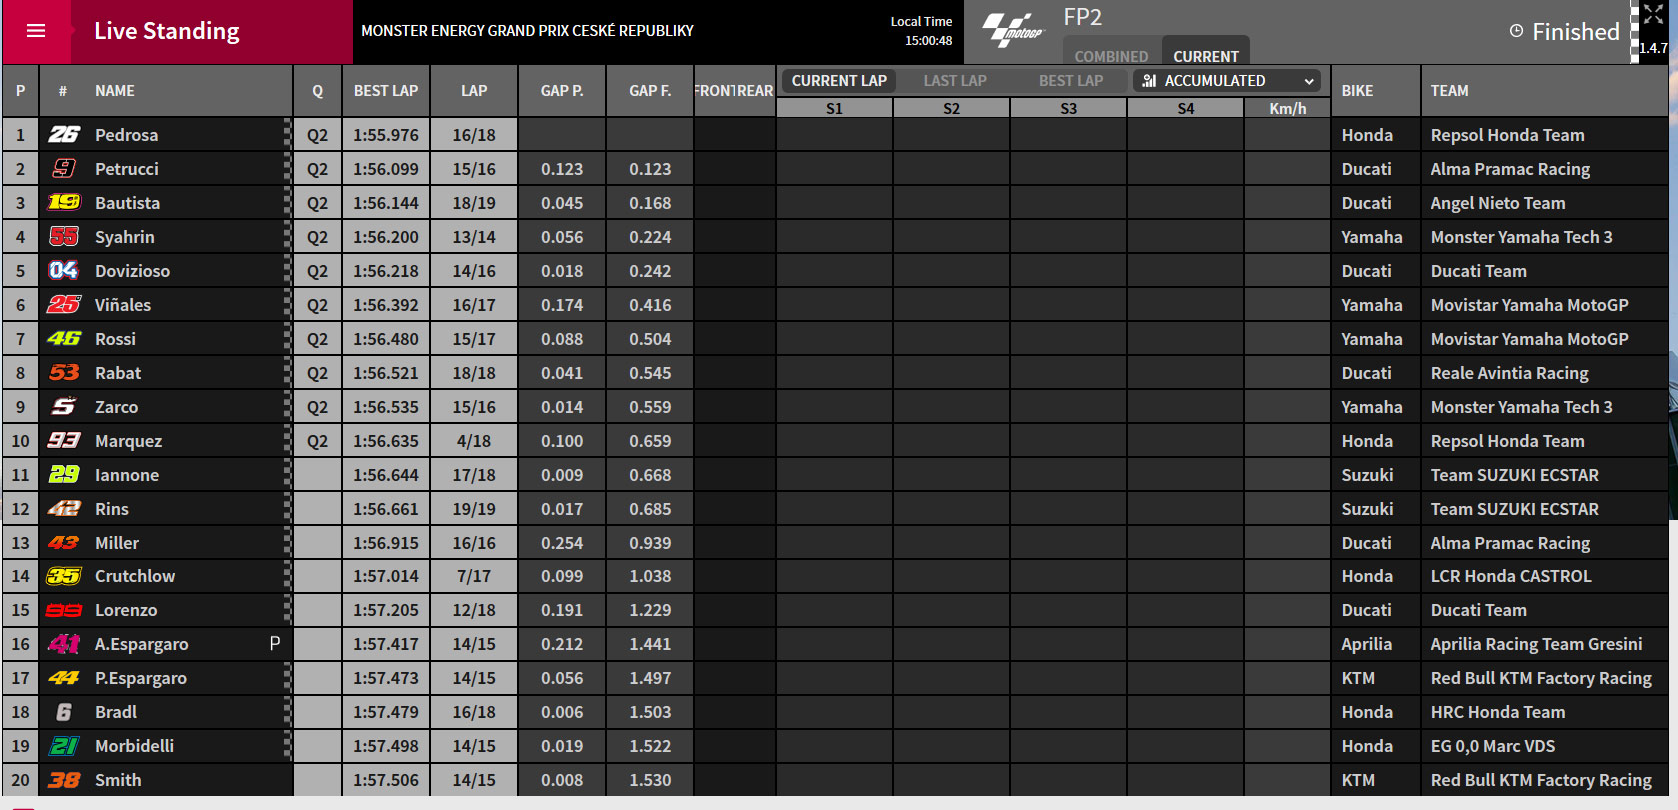1678x810 pixels.
Task: Click Bradl's number 6 badge
Action: (64, 712)
